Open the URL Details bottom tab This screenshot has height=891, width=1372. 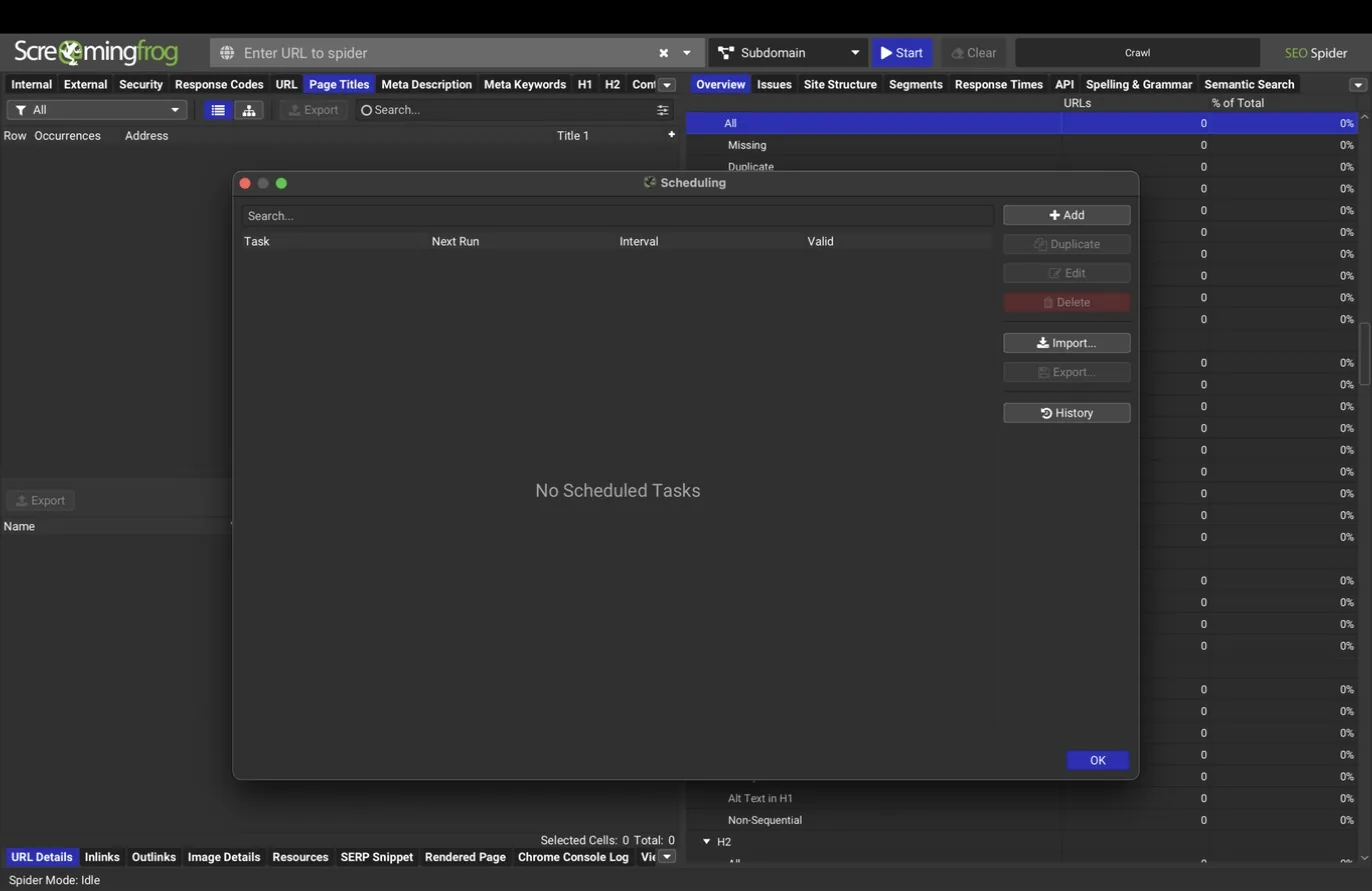click(41, 857)
